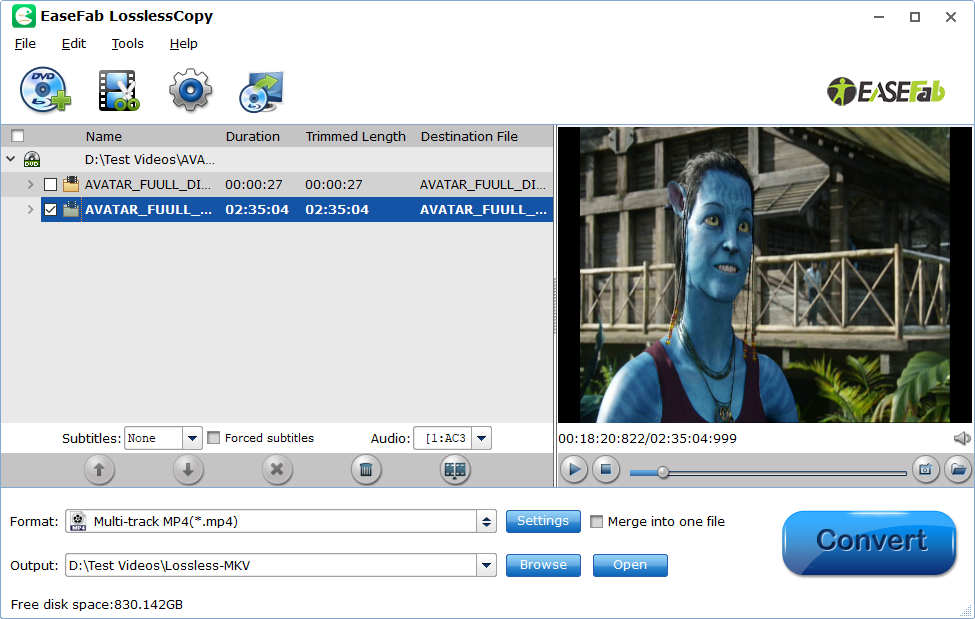Image resolution: width=975 pixels, height=619 pixels.
Task: Click the Trimmed Length column header
Action: click(356, 136)
